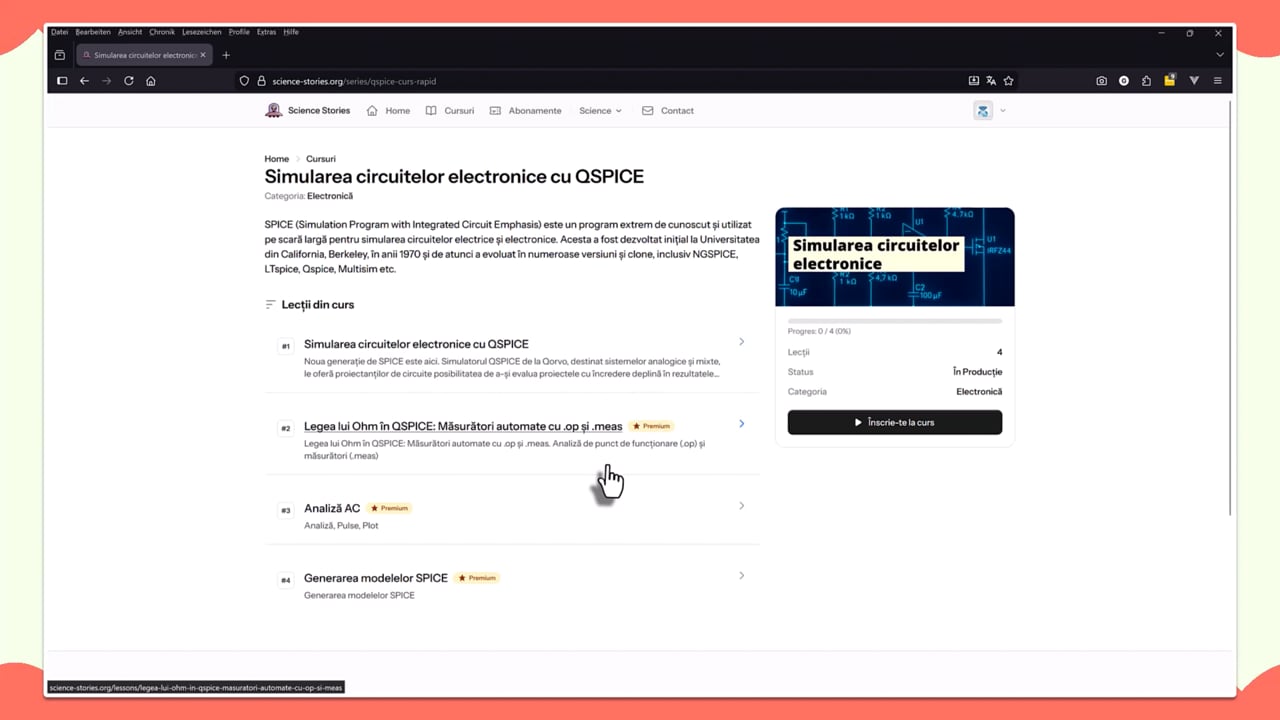Open the Generarea modelelor SPICE lesson chevron

741,576
